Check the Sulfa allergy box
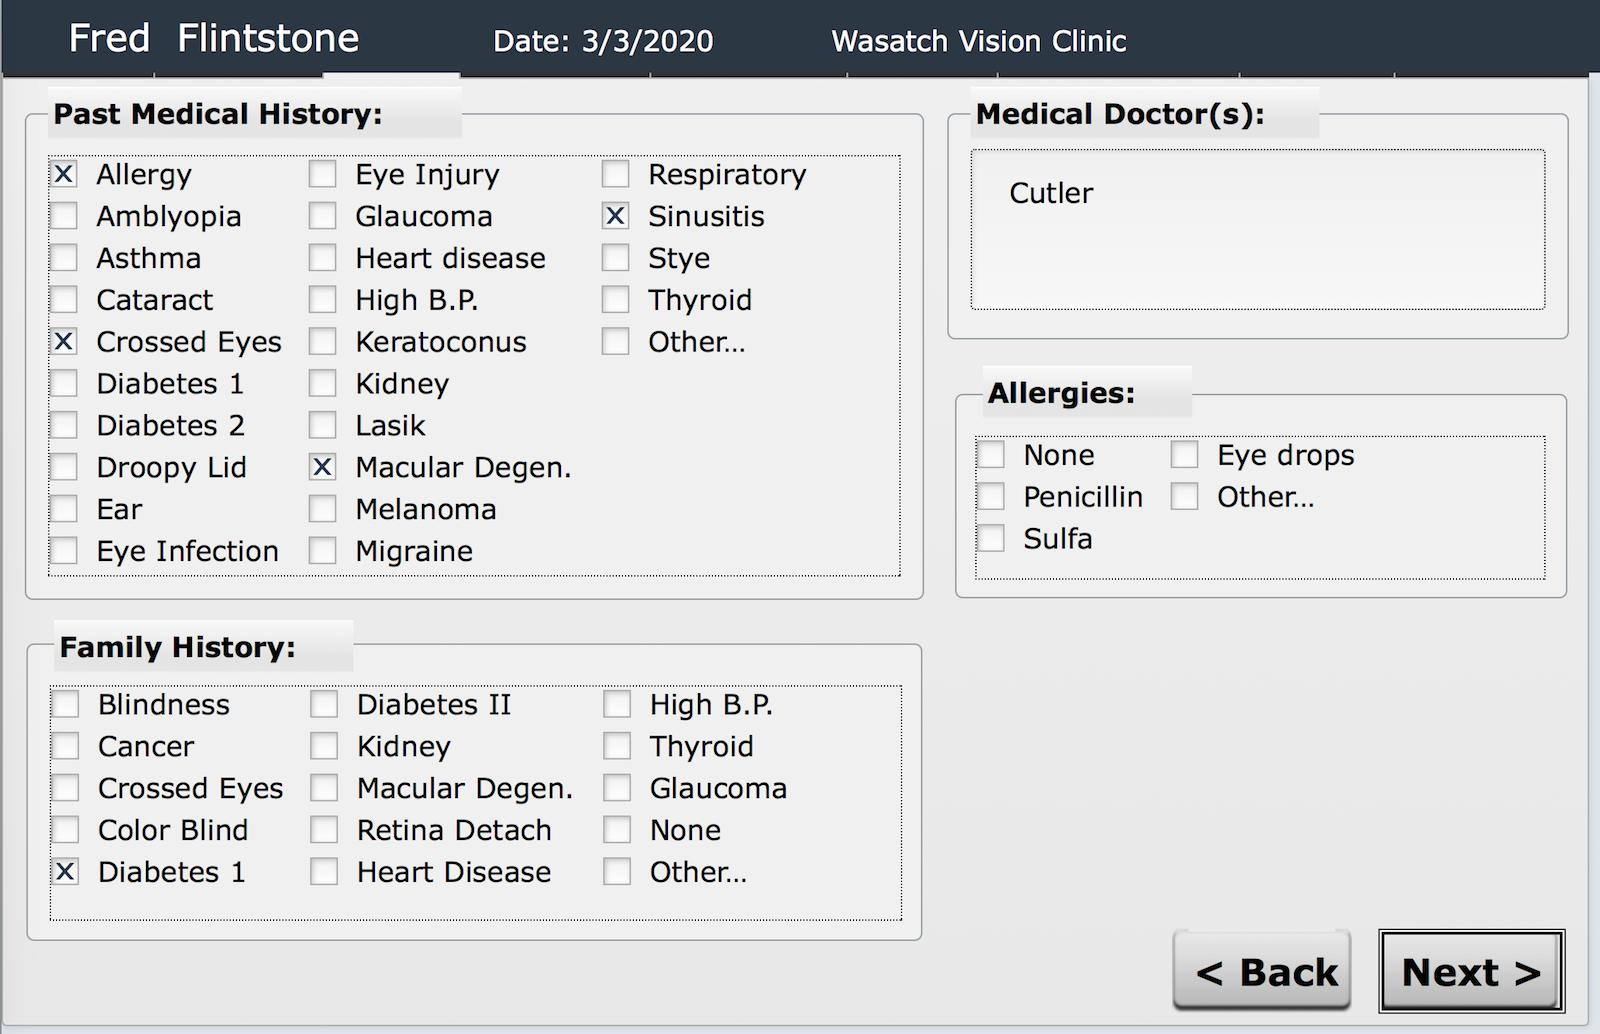The height and width of the screenshot is (1034, 1600). click(x=991, y=539)
